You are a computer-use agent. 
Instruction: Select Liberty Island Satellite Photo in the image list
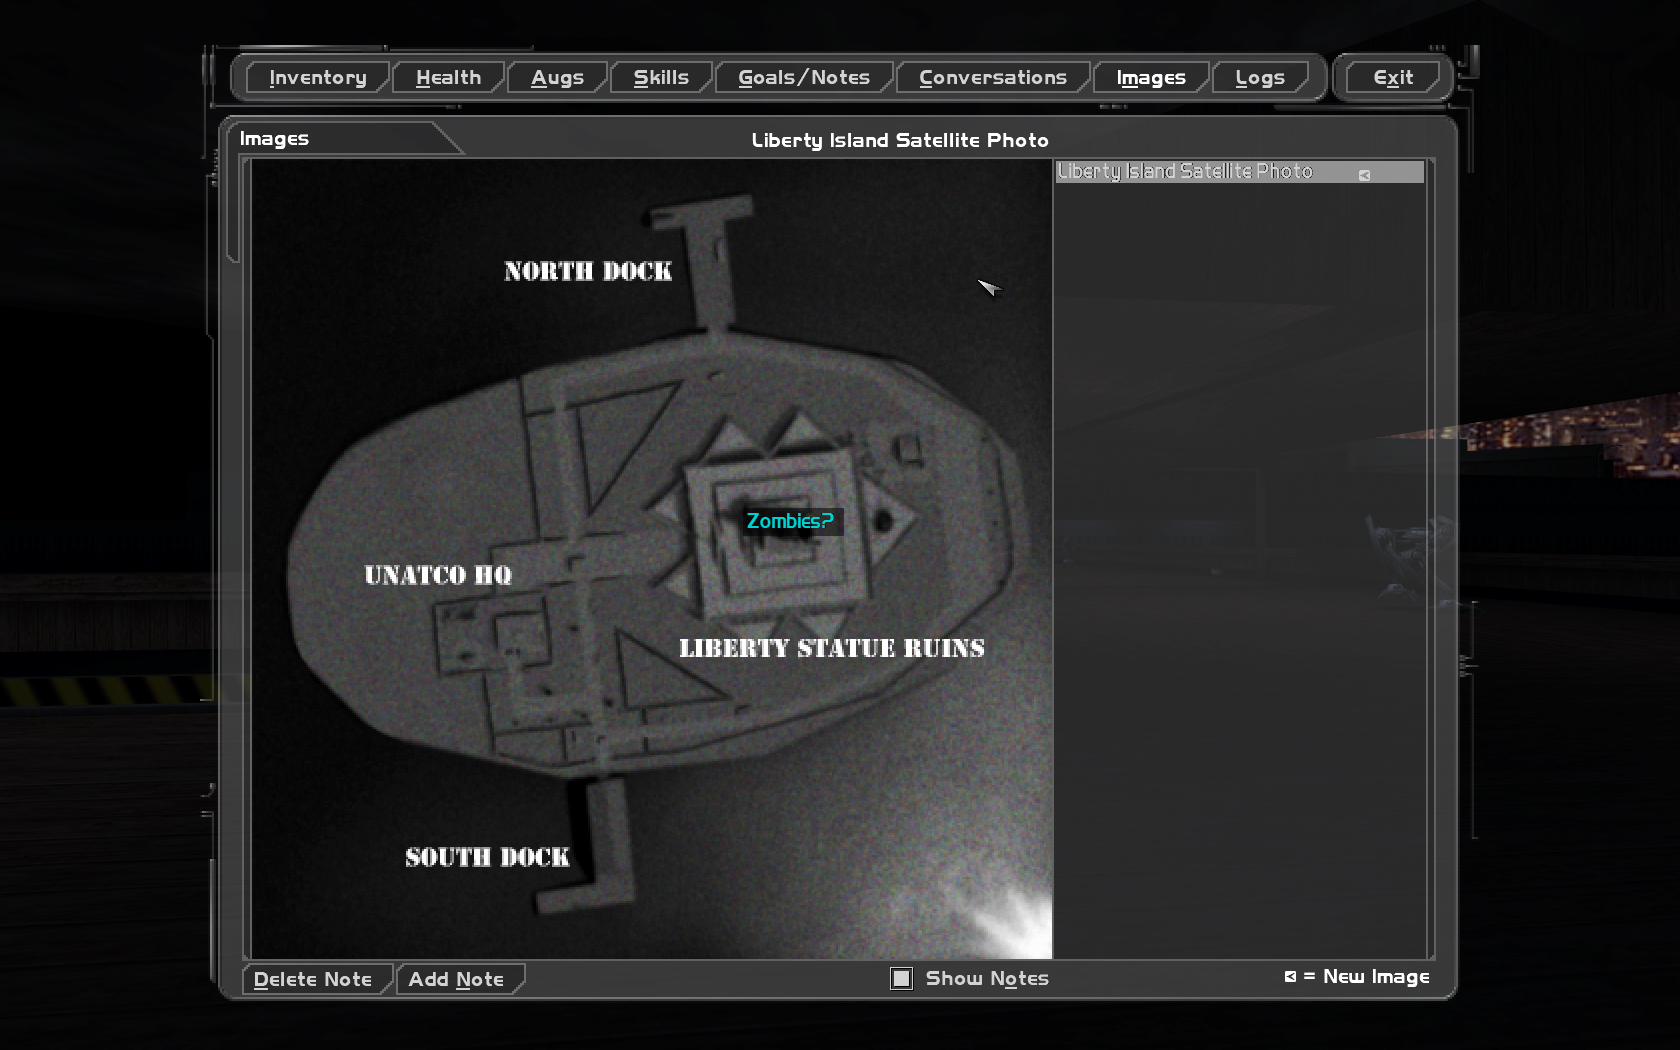tap(1185, 172)
